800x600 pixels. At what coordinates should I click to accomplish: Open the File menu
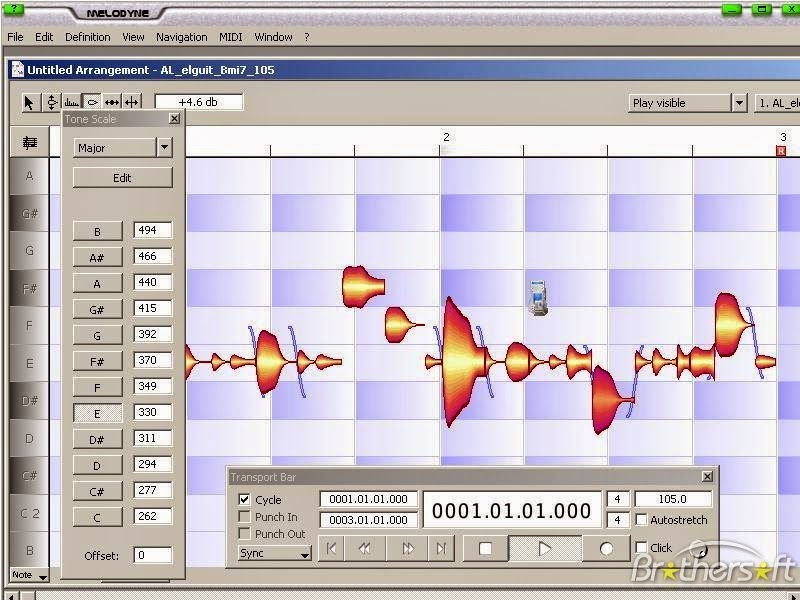pyautogui.click(x=15, y=37)
